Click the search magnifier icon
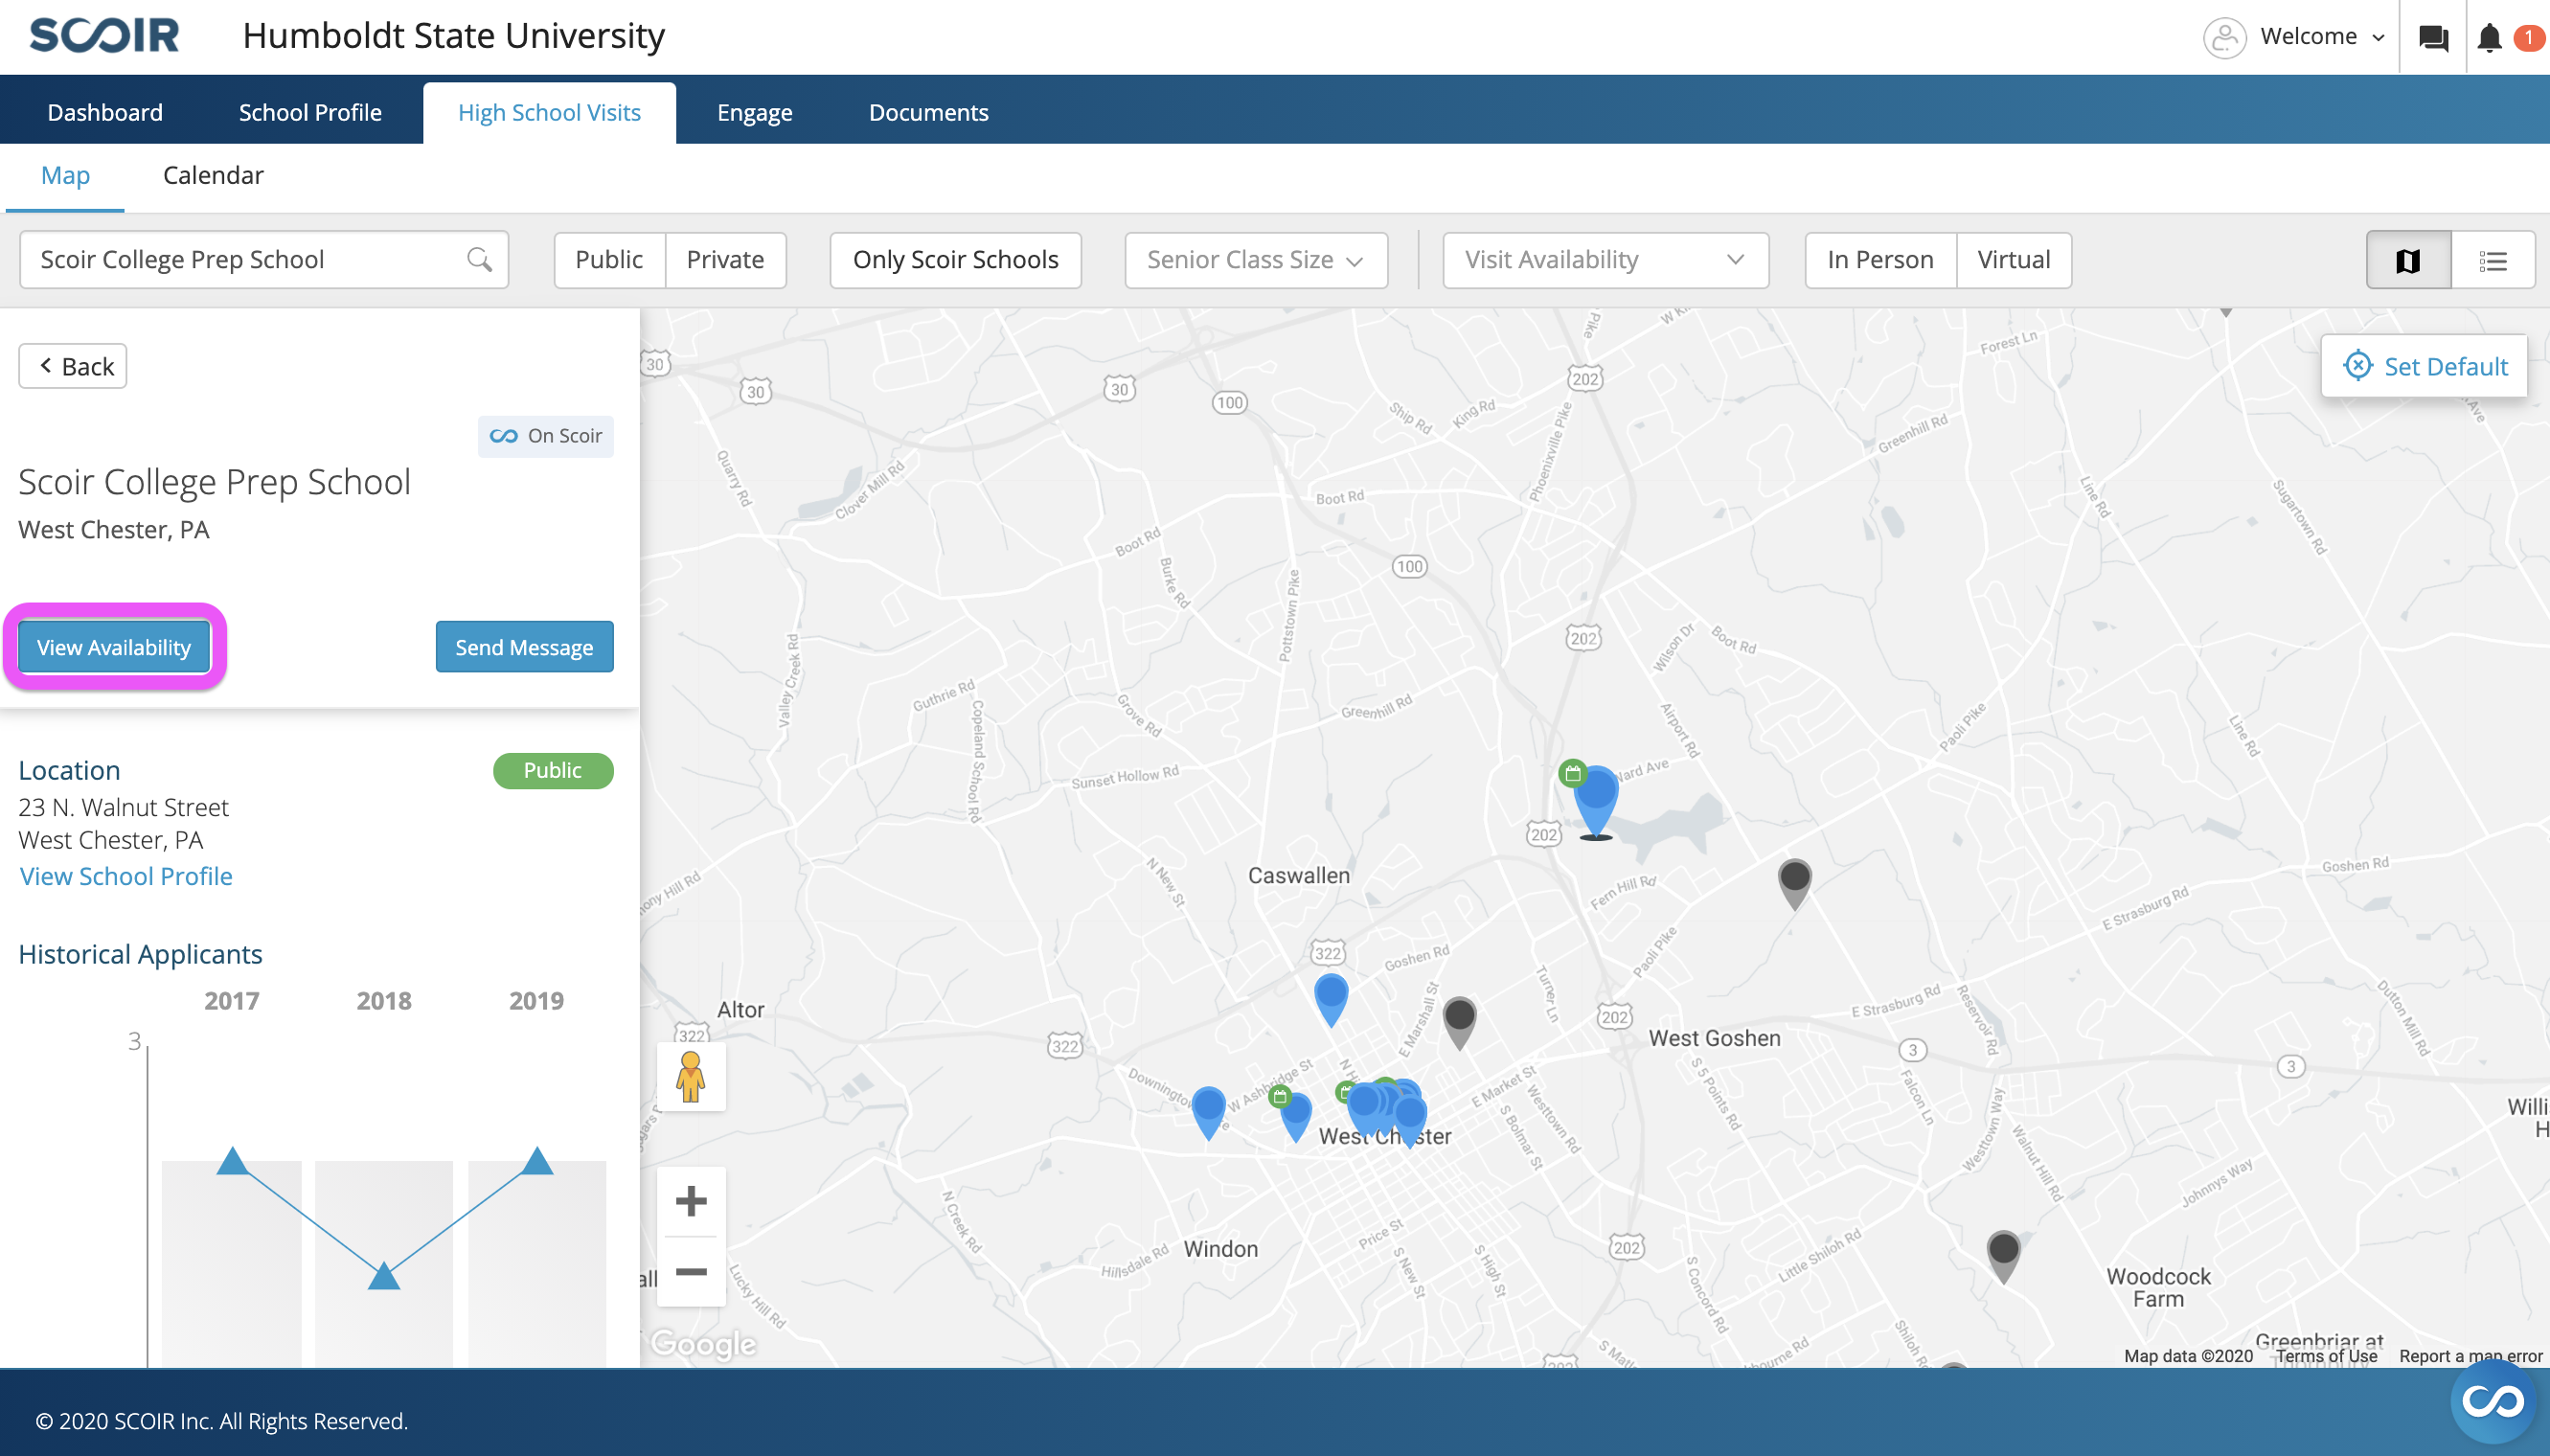Screen dimensions: 2550x1456 (479, 260)
